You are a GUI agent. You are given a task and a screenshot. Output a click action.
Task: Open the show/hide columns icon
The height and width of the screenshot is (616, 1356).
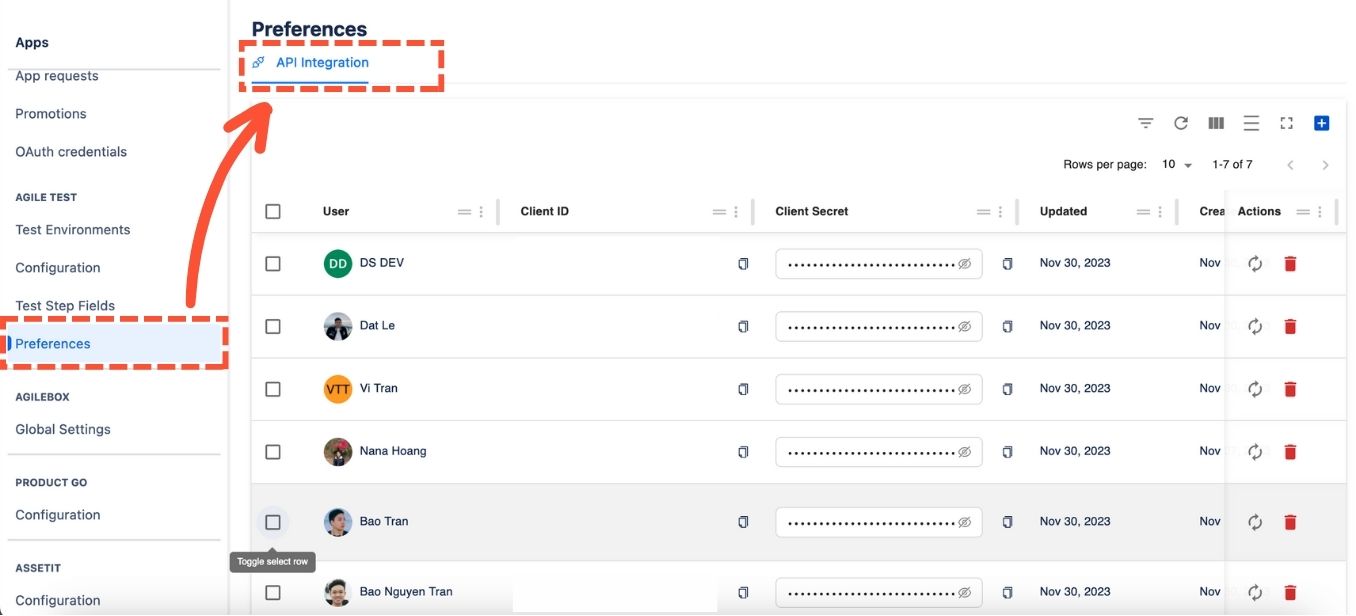(x=1216, y=123)
